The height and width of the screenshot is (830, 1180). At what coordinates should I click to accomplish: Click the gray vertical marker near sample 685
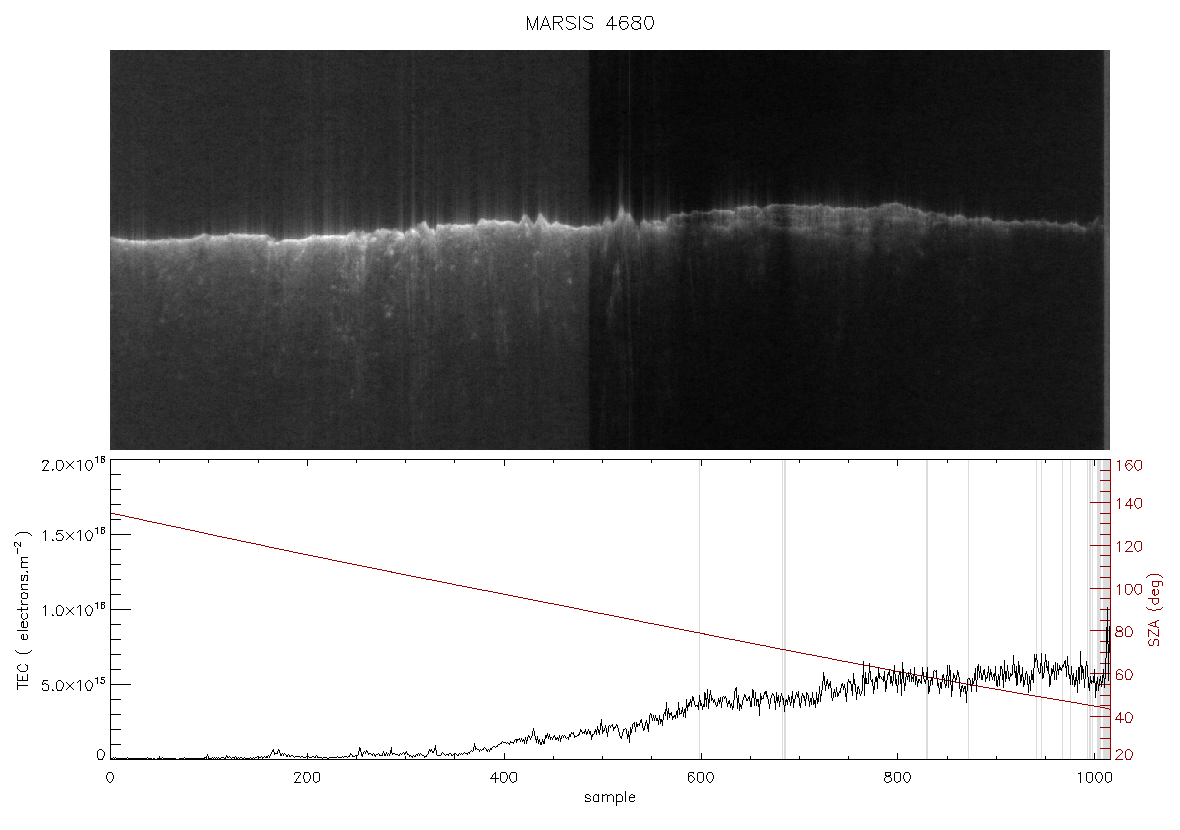coord(784,608)
